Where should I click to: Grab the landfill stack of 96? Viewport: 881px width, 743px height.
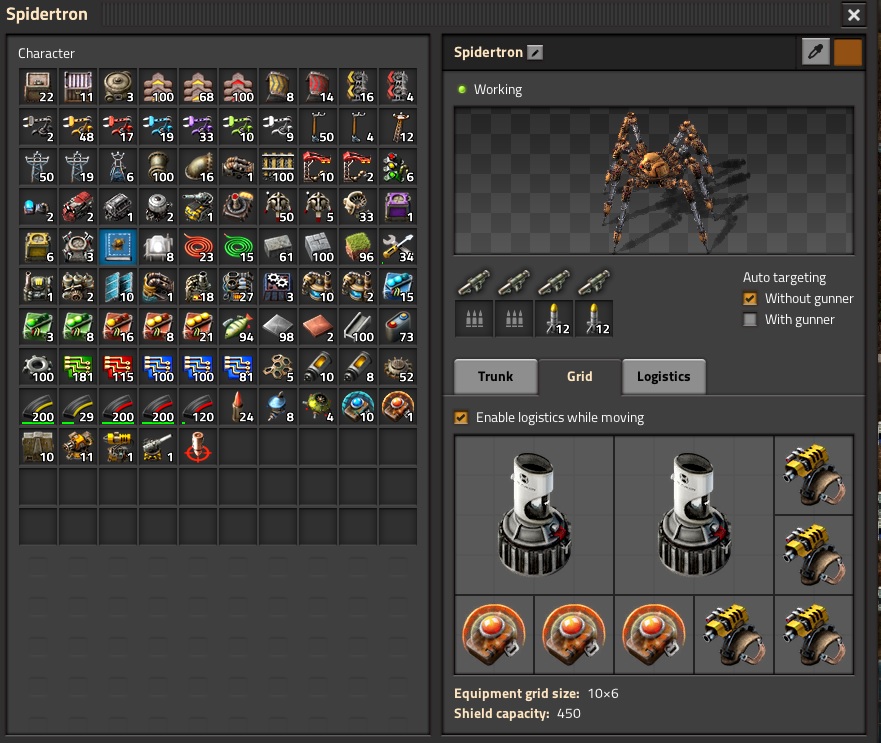[x=358, y=247]
